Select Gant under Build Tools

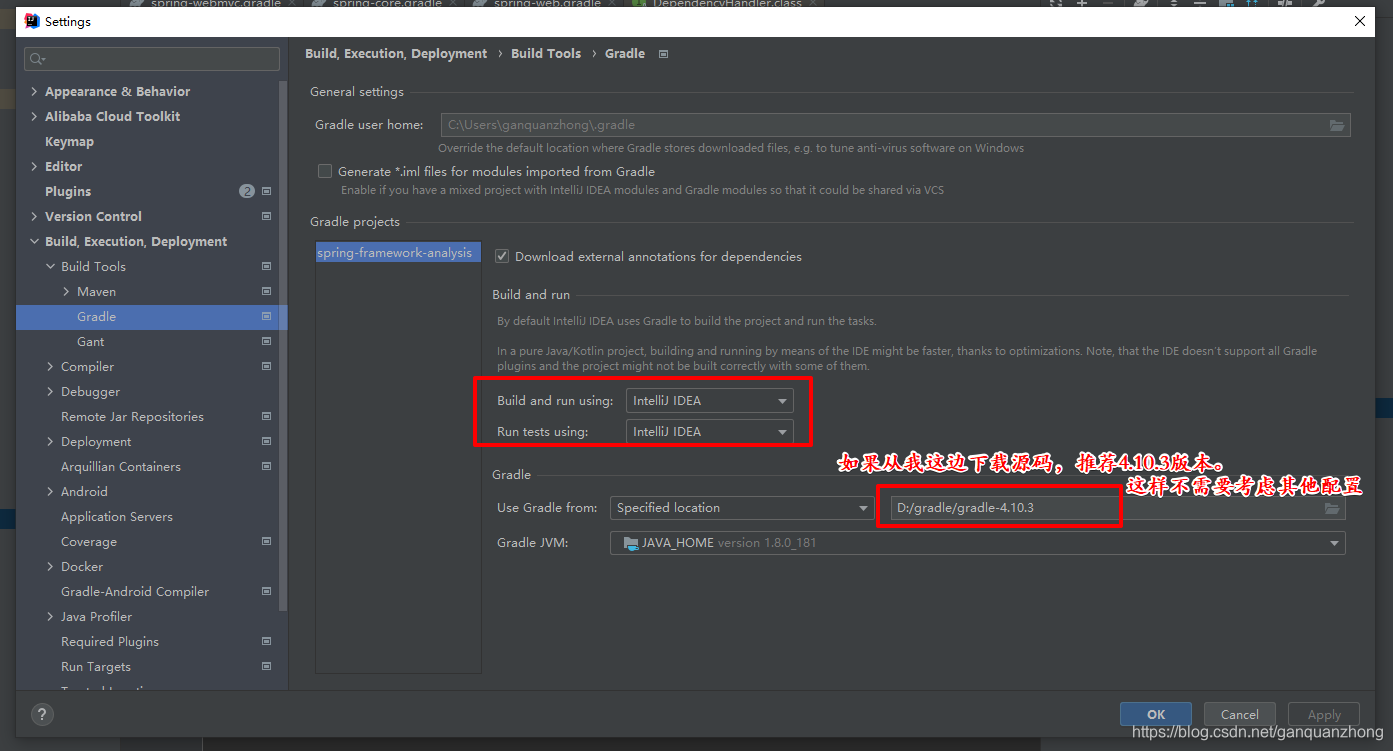click(x=90, y=341)
